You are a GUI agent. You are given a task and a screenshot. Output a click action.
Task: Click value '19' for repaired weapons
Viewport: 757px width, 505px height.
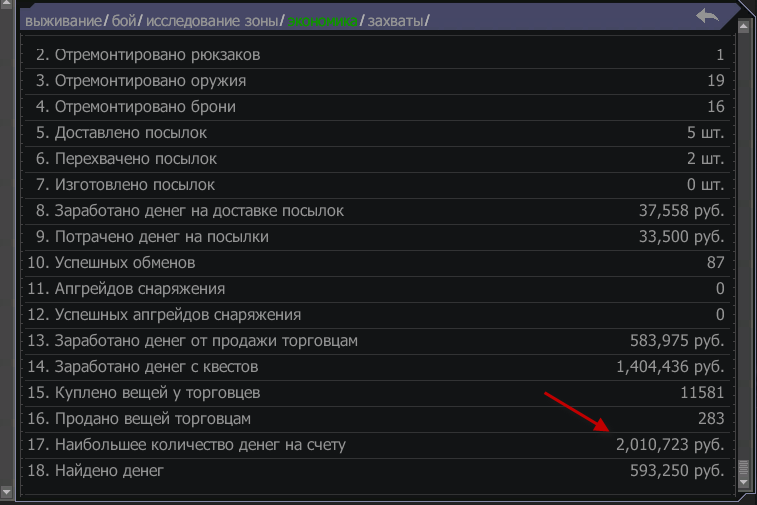tap(716, 81)
